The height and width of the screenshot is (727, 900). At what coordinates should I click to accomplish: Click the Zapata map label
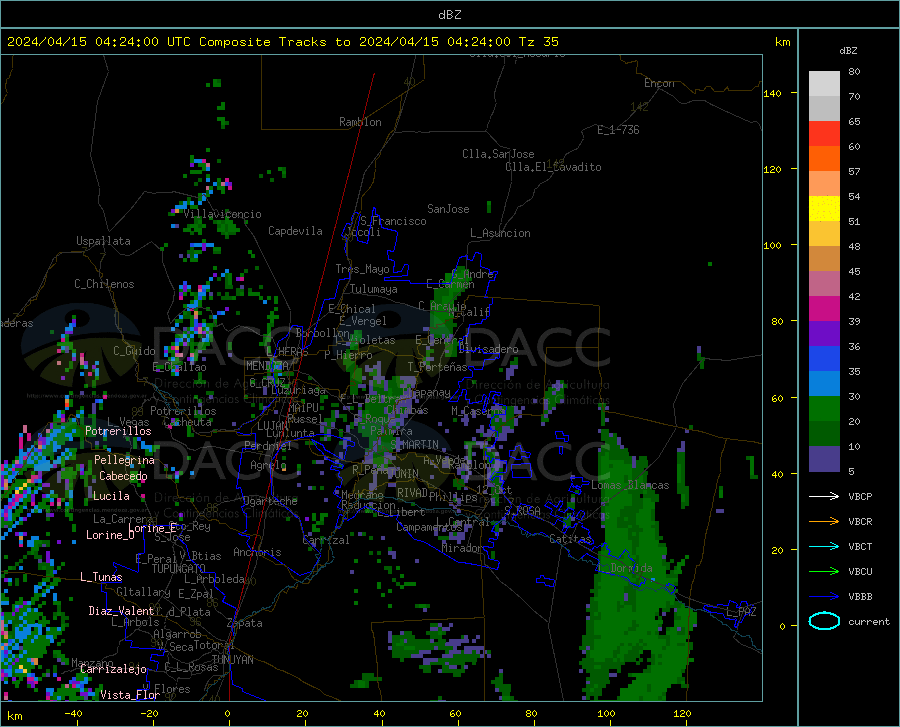tap(245, 623)
